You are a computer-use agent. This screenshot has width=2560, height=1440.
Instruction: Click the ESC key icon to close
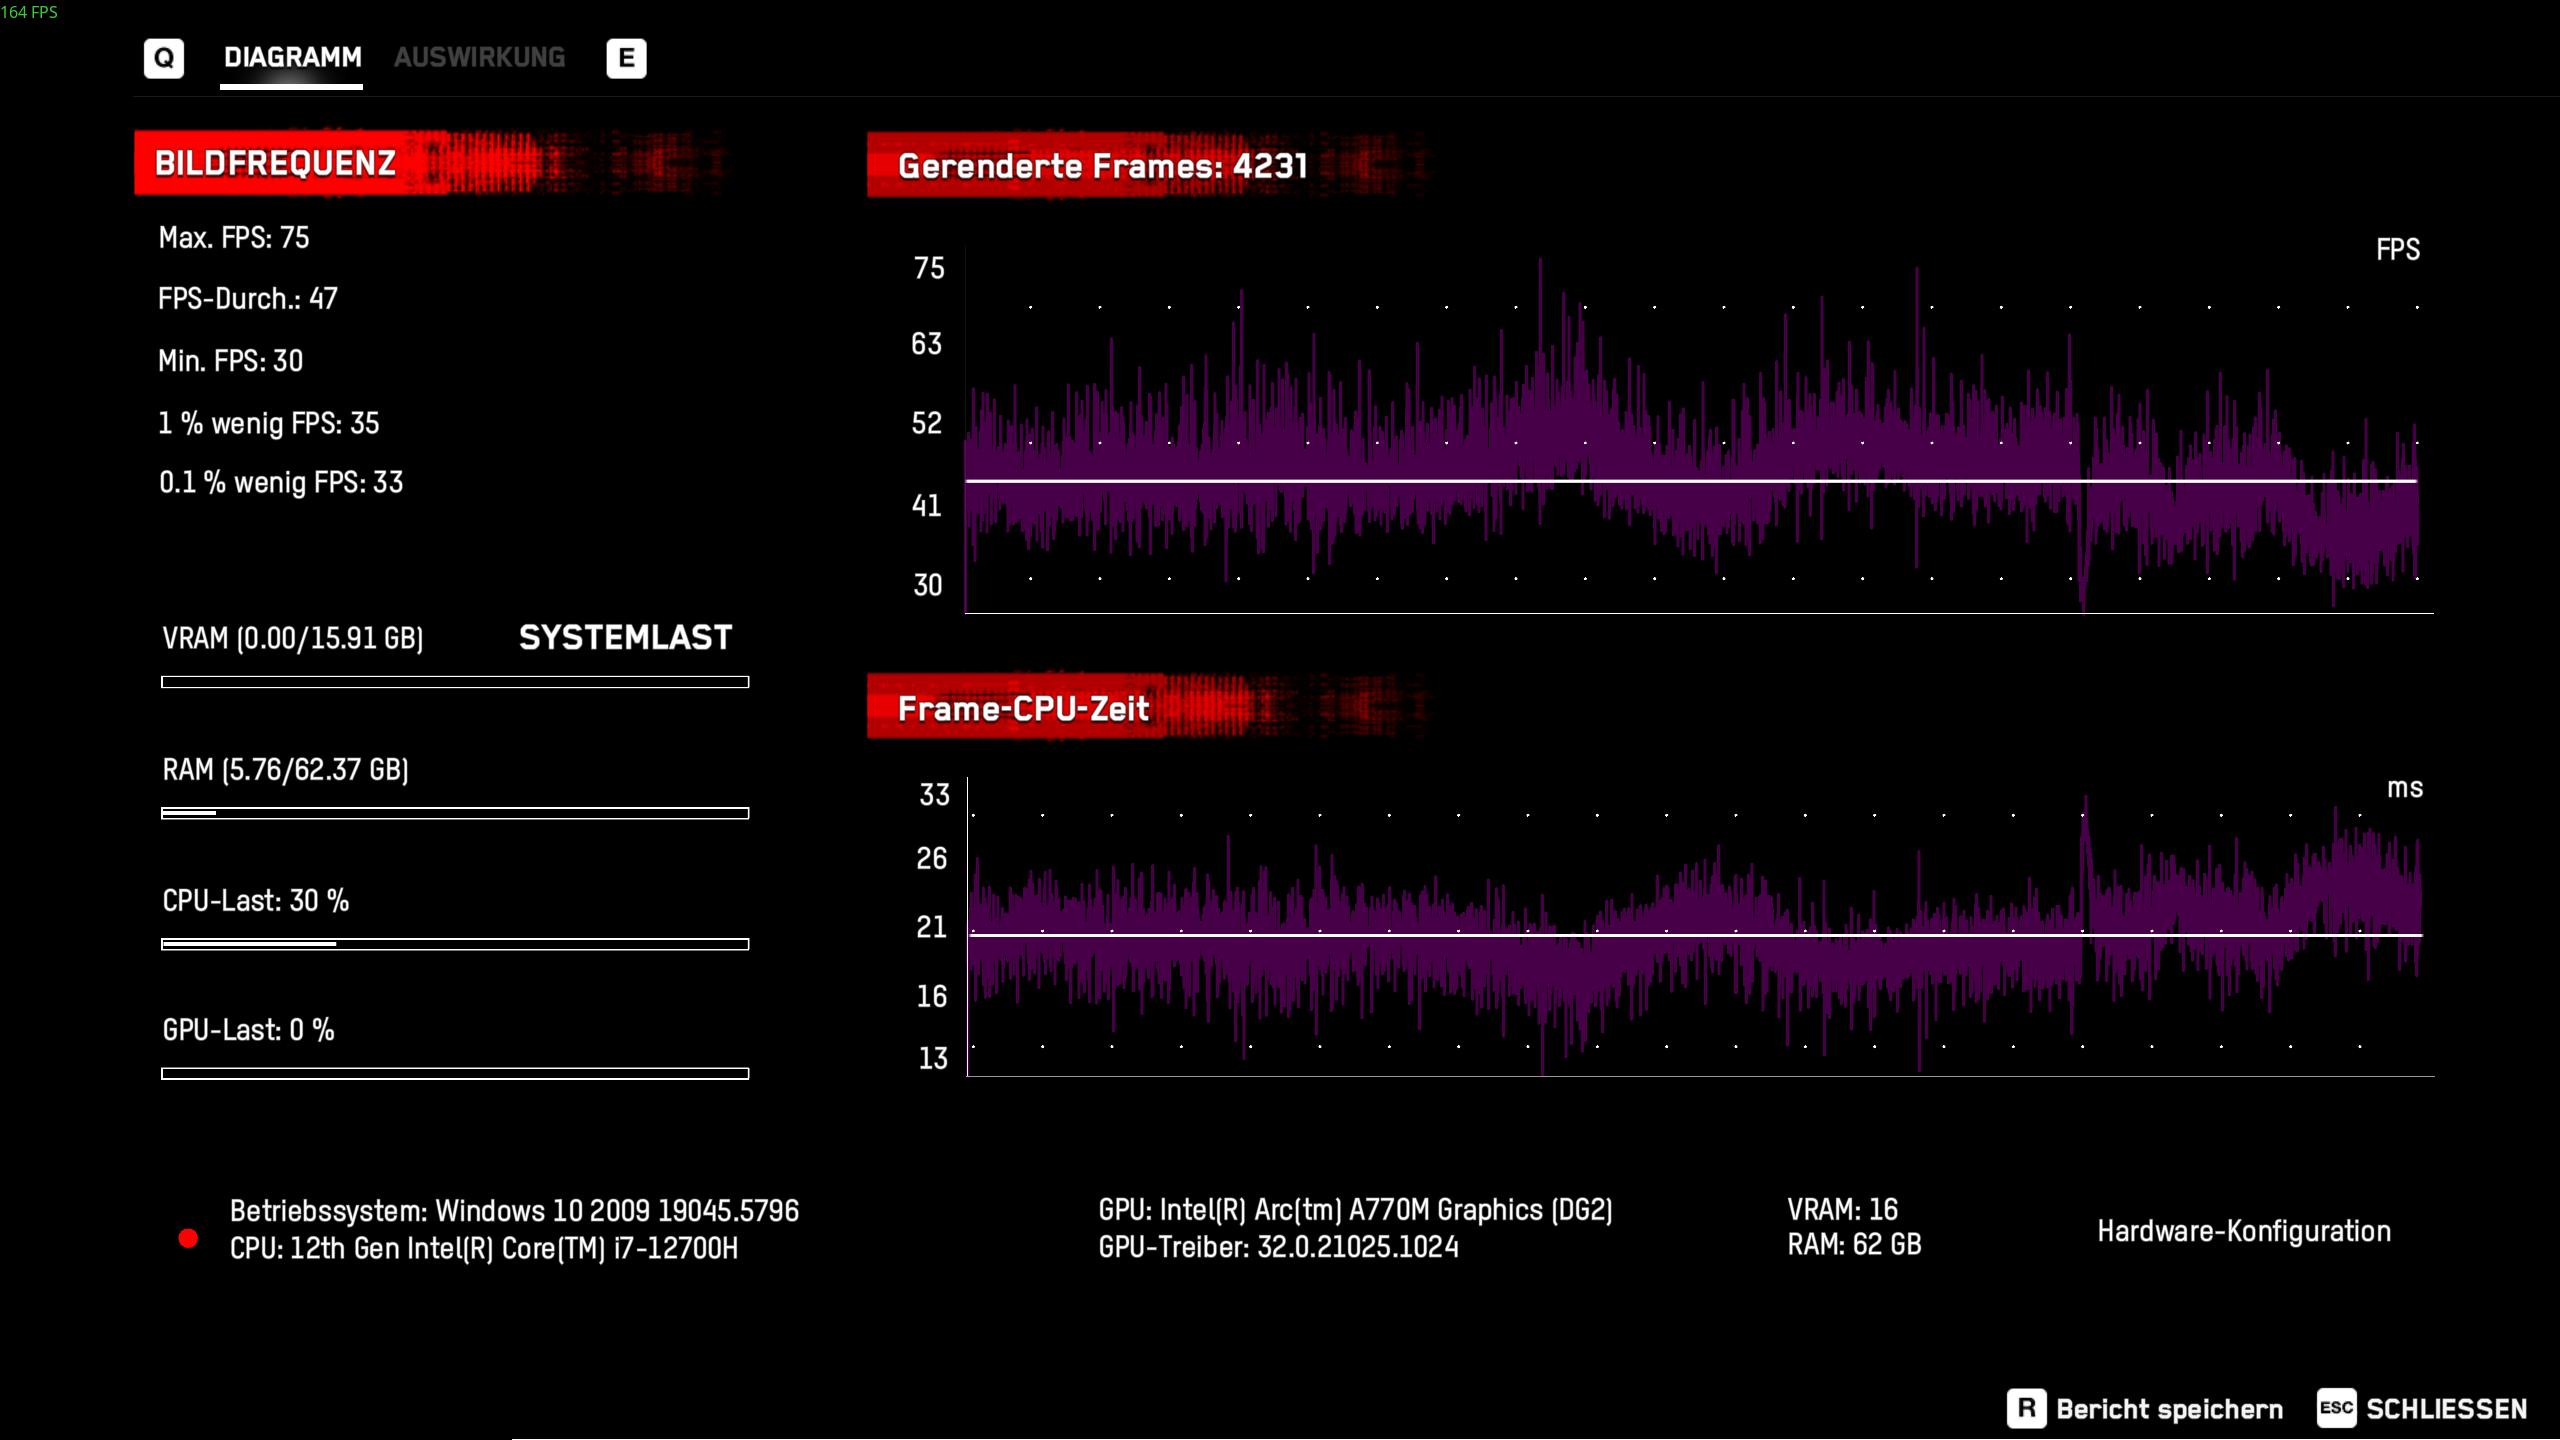(x=2336, y=1409)
